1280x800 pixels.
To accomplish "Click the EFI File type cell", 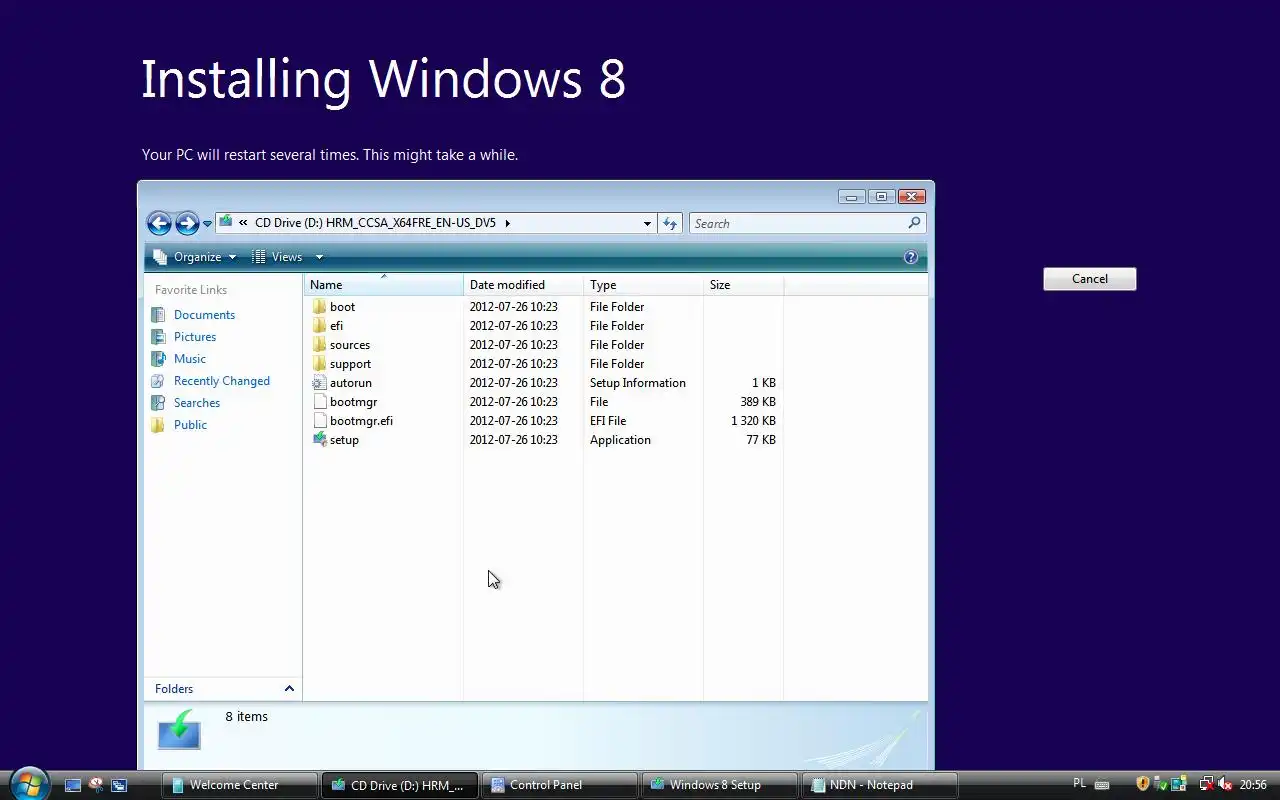I will [x=608, y=421].
